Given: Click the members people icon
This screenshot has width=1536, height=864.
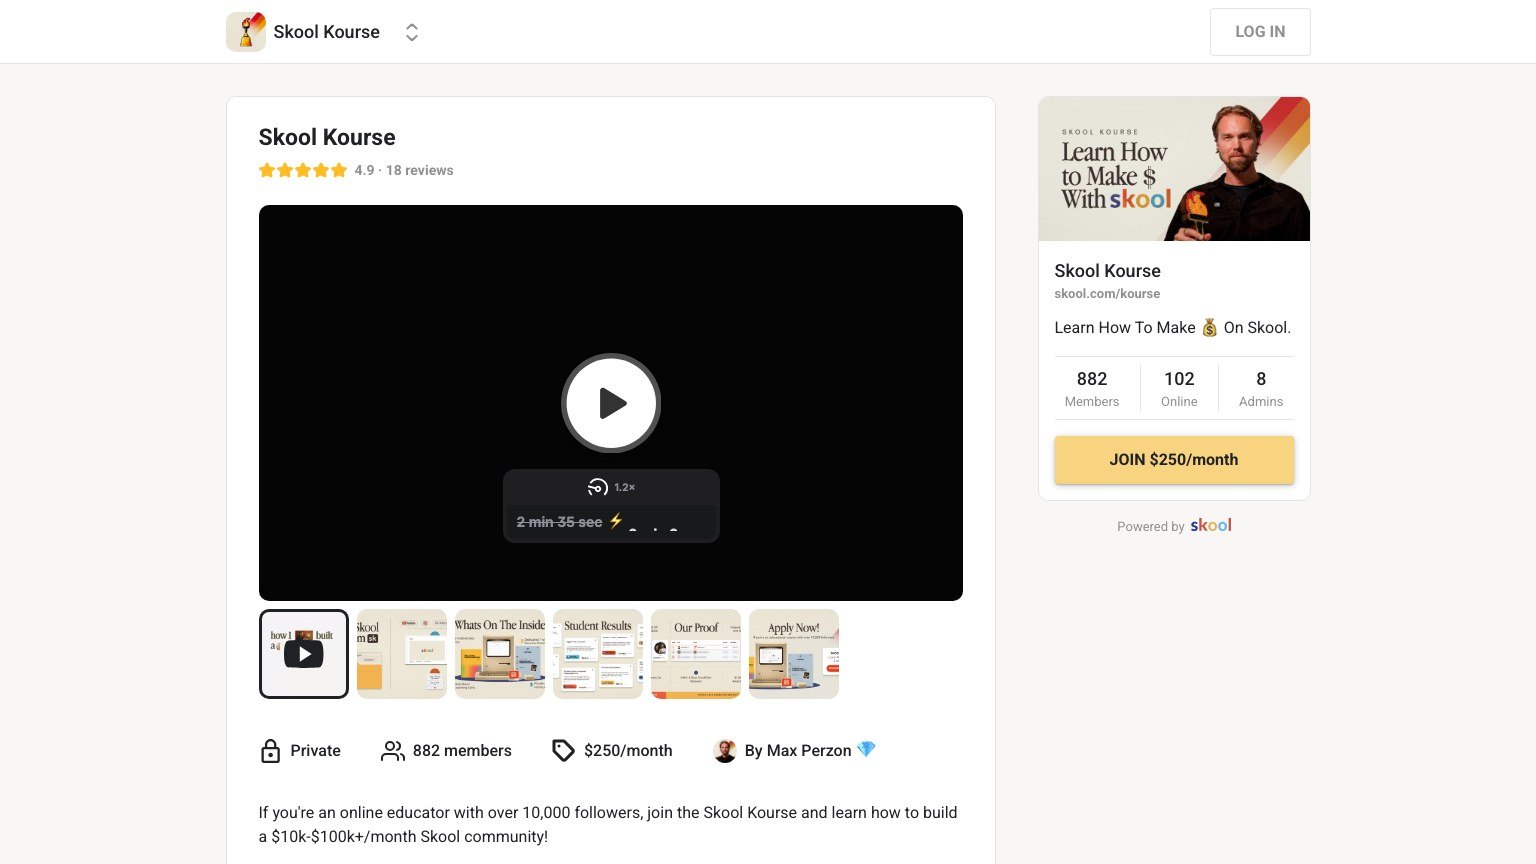Looking at the screenshot, I should tap(393, 751).
